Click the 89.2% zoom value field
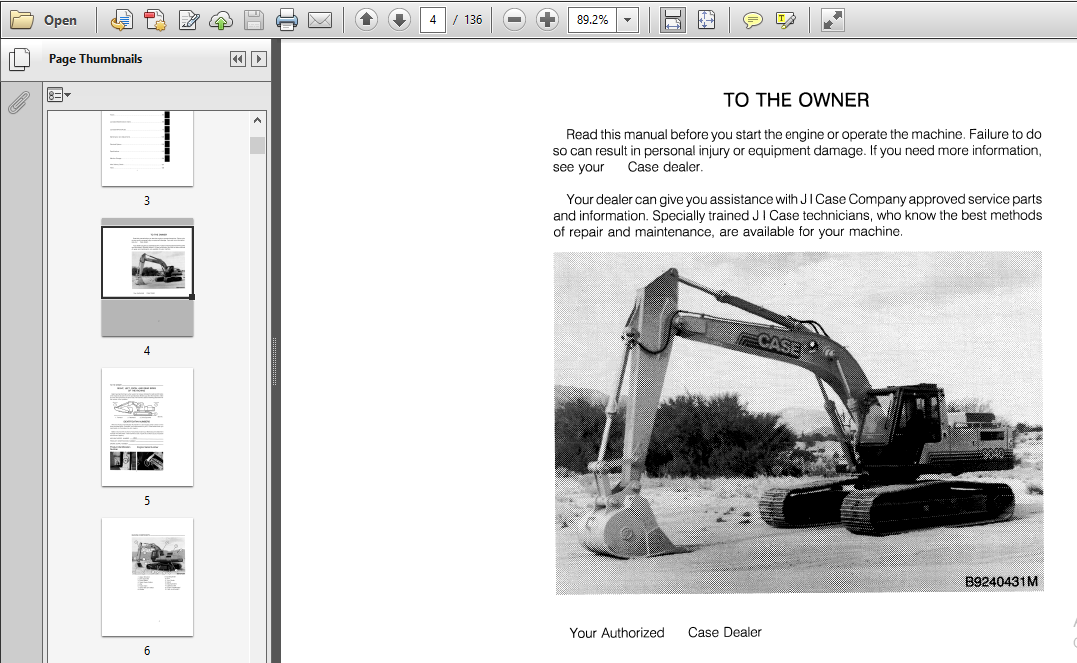The width and height of the screenshot is (1077, 663). [x=592, y=20]
